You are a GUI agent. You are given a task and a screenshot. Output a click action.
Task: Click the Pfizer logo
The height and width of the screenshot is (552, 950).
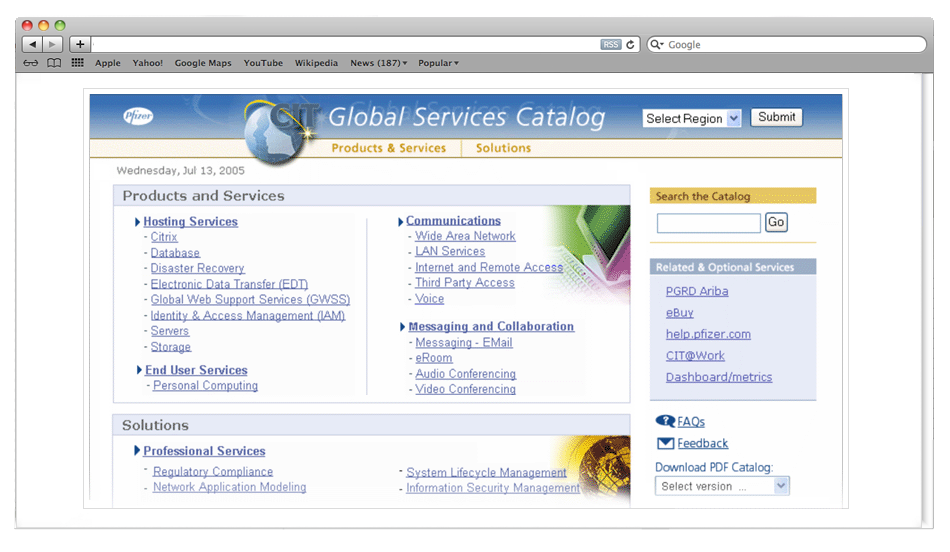(138, 116)
